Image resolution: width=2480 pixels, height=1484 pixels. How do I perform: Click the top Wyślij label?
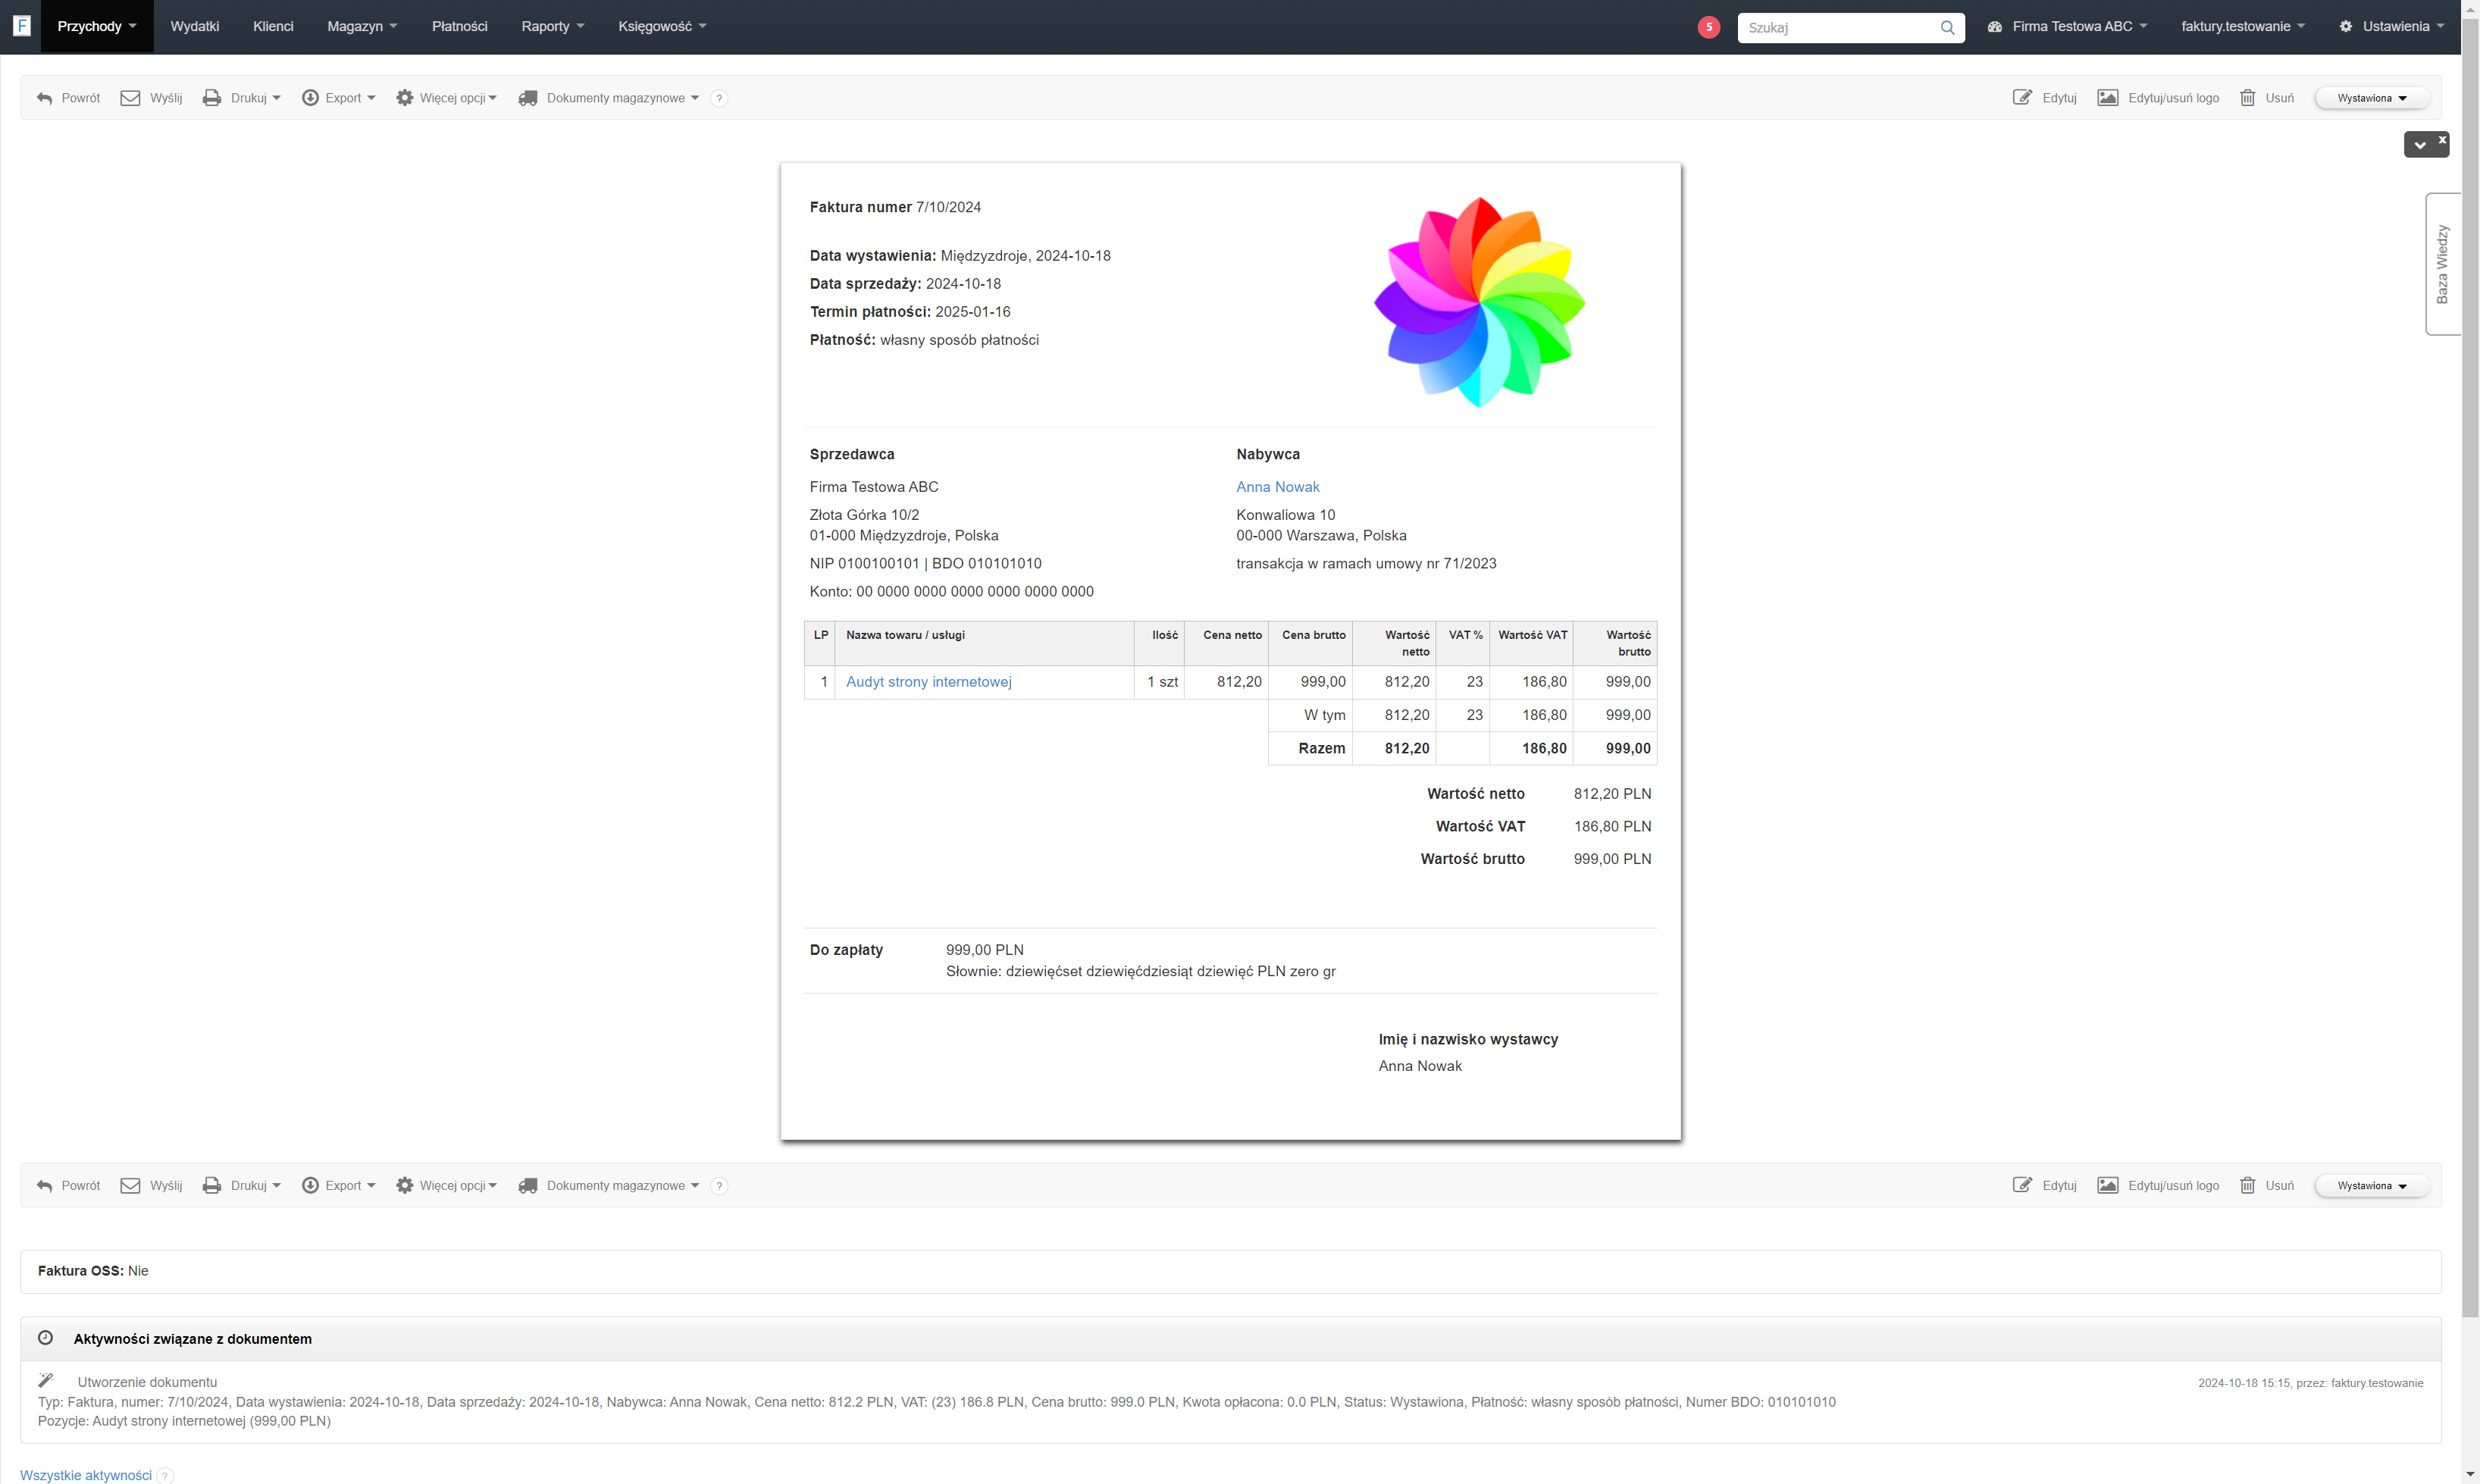point(166,98)
